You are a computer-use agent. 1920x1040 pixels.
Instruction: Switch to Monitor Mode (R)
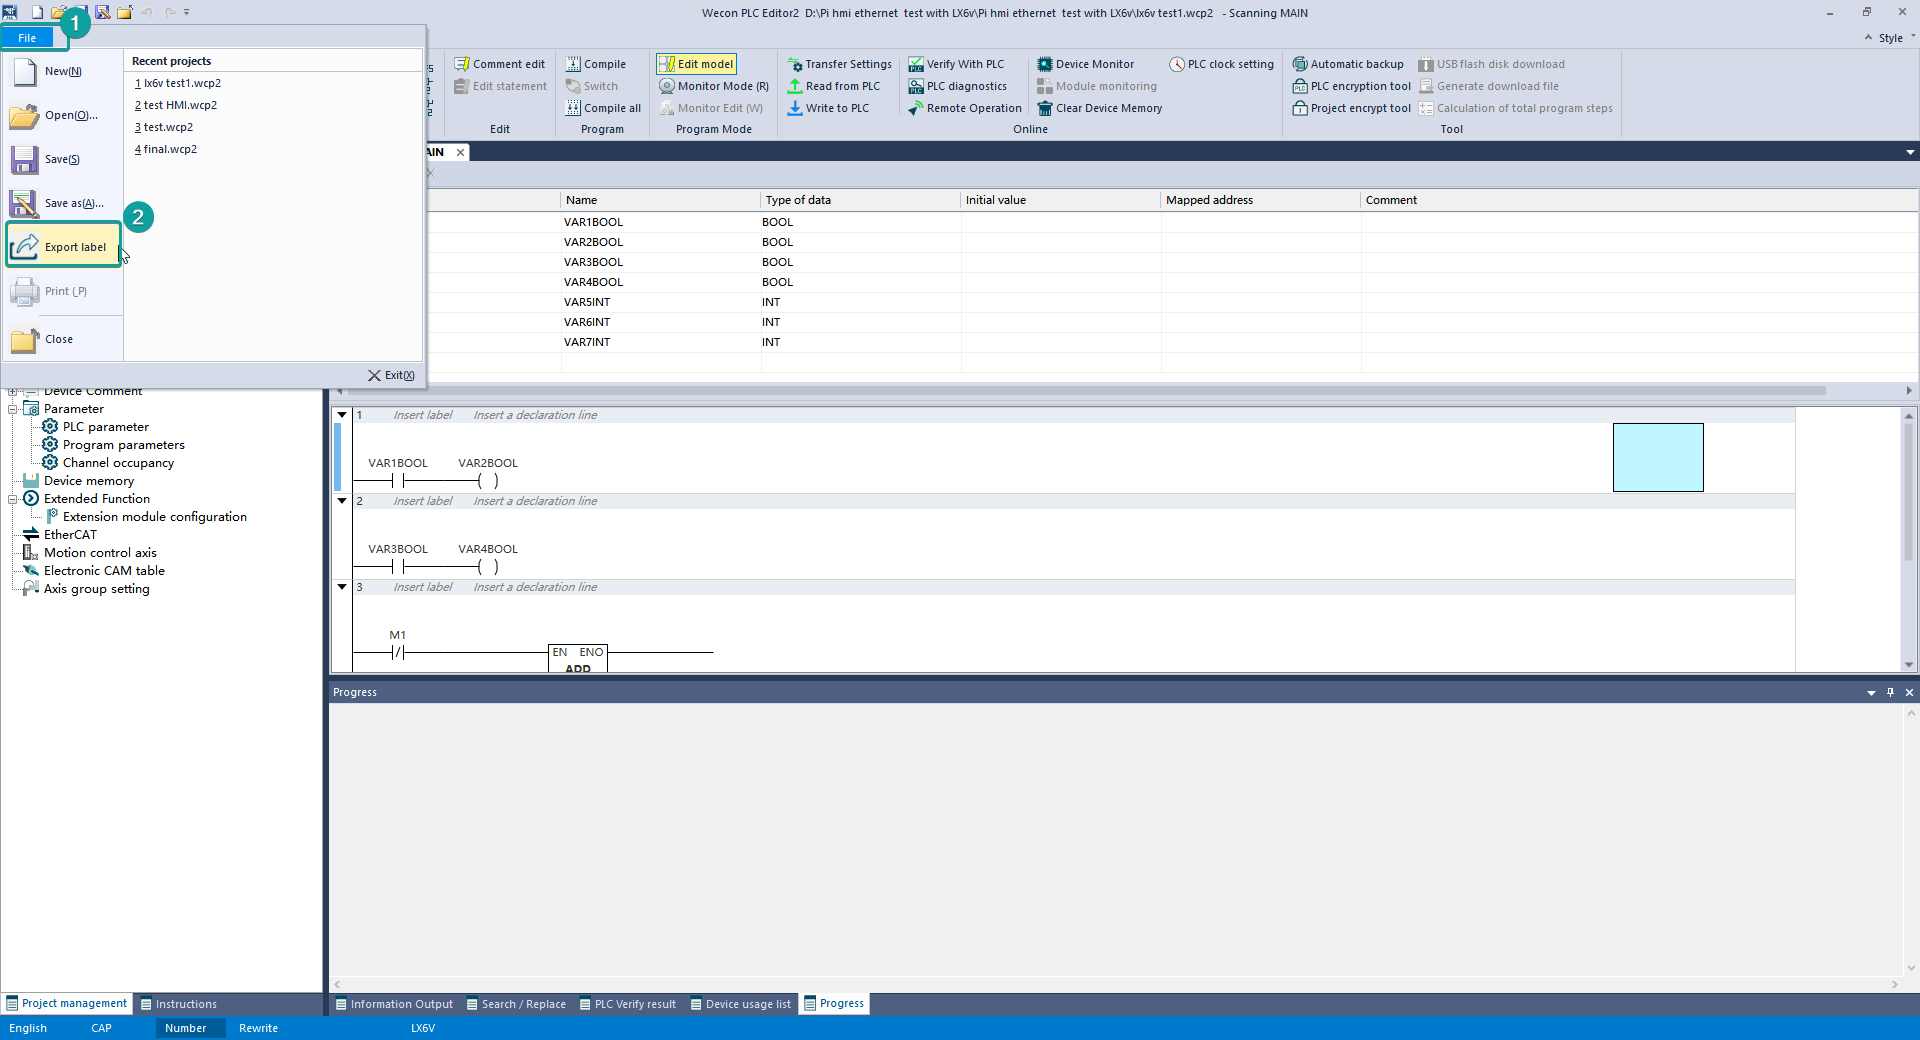click(x=714, y=86)
